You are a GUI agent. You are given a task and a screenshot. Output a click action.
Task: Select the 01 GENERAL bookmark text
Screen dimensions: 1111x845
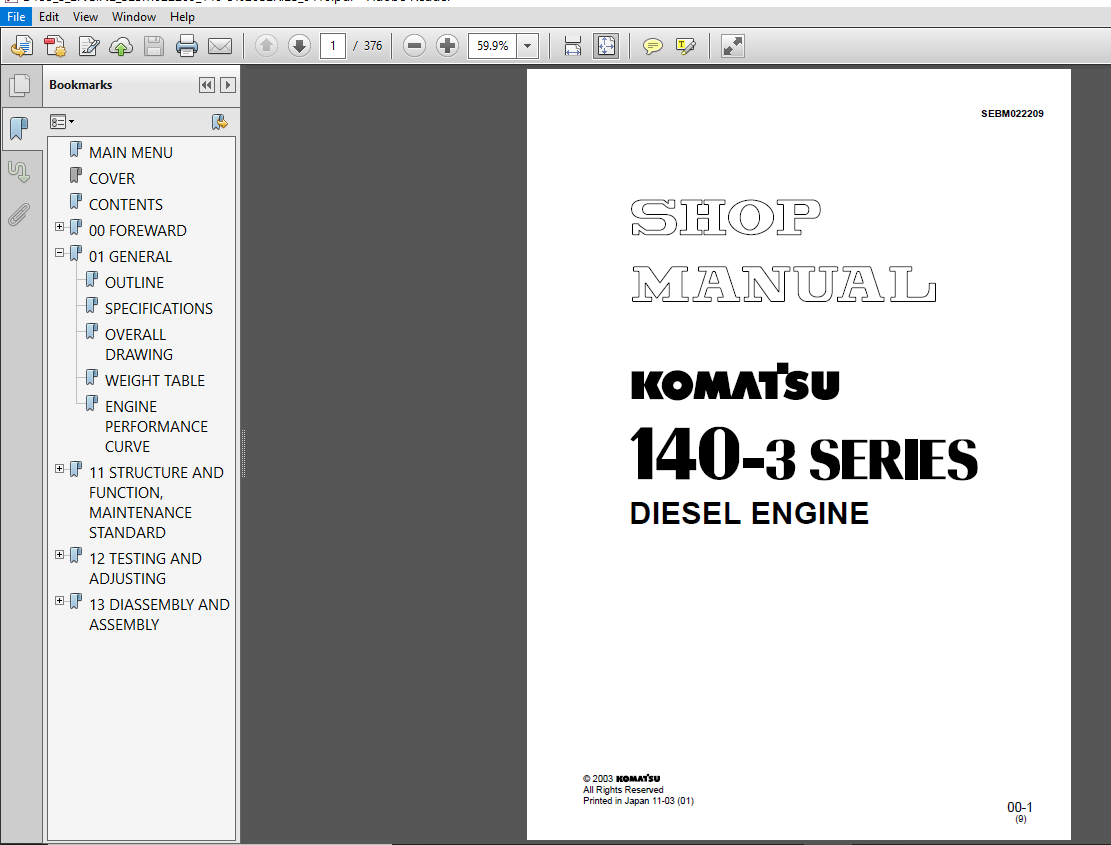130,257
